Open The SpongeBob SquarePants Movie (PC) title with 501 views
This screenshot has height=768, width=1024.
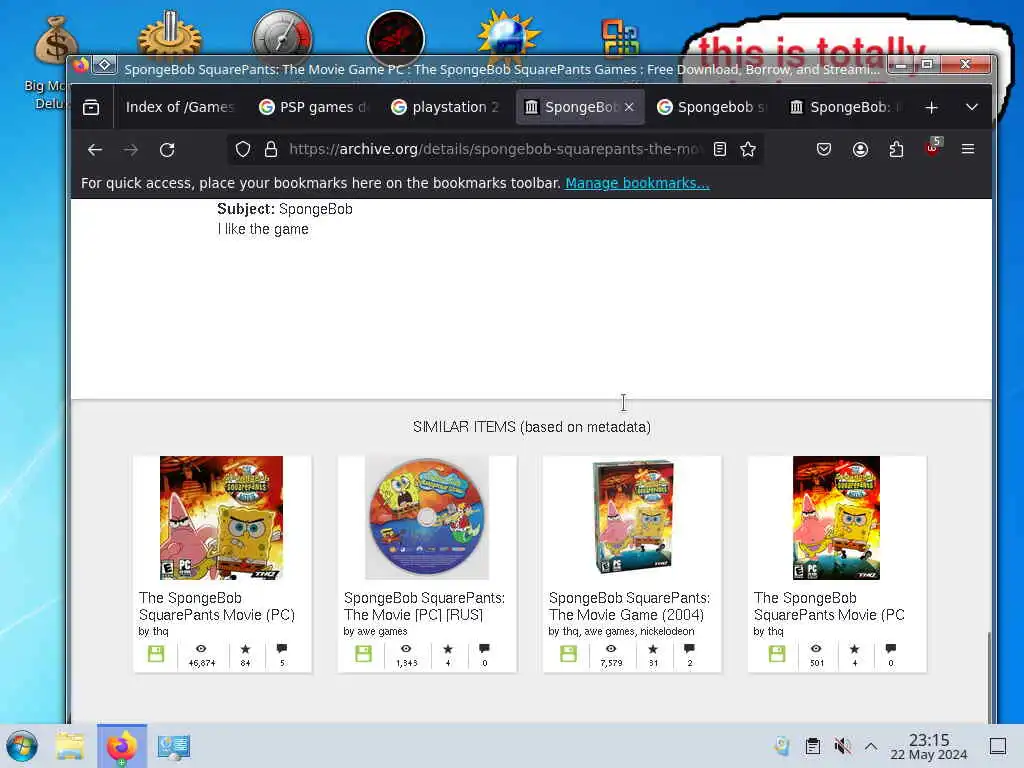click(829, 606)
